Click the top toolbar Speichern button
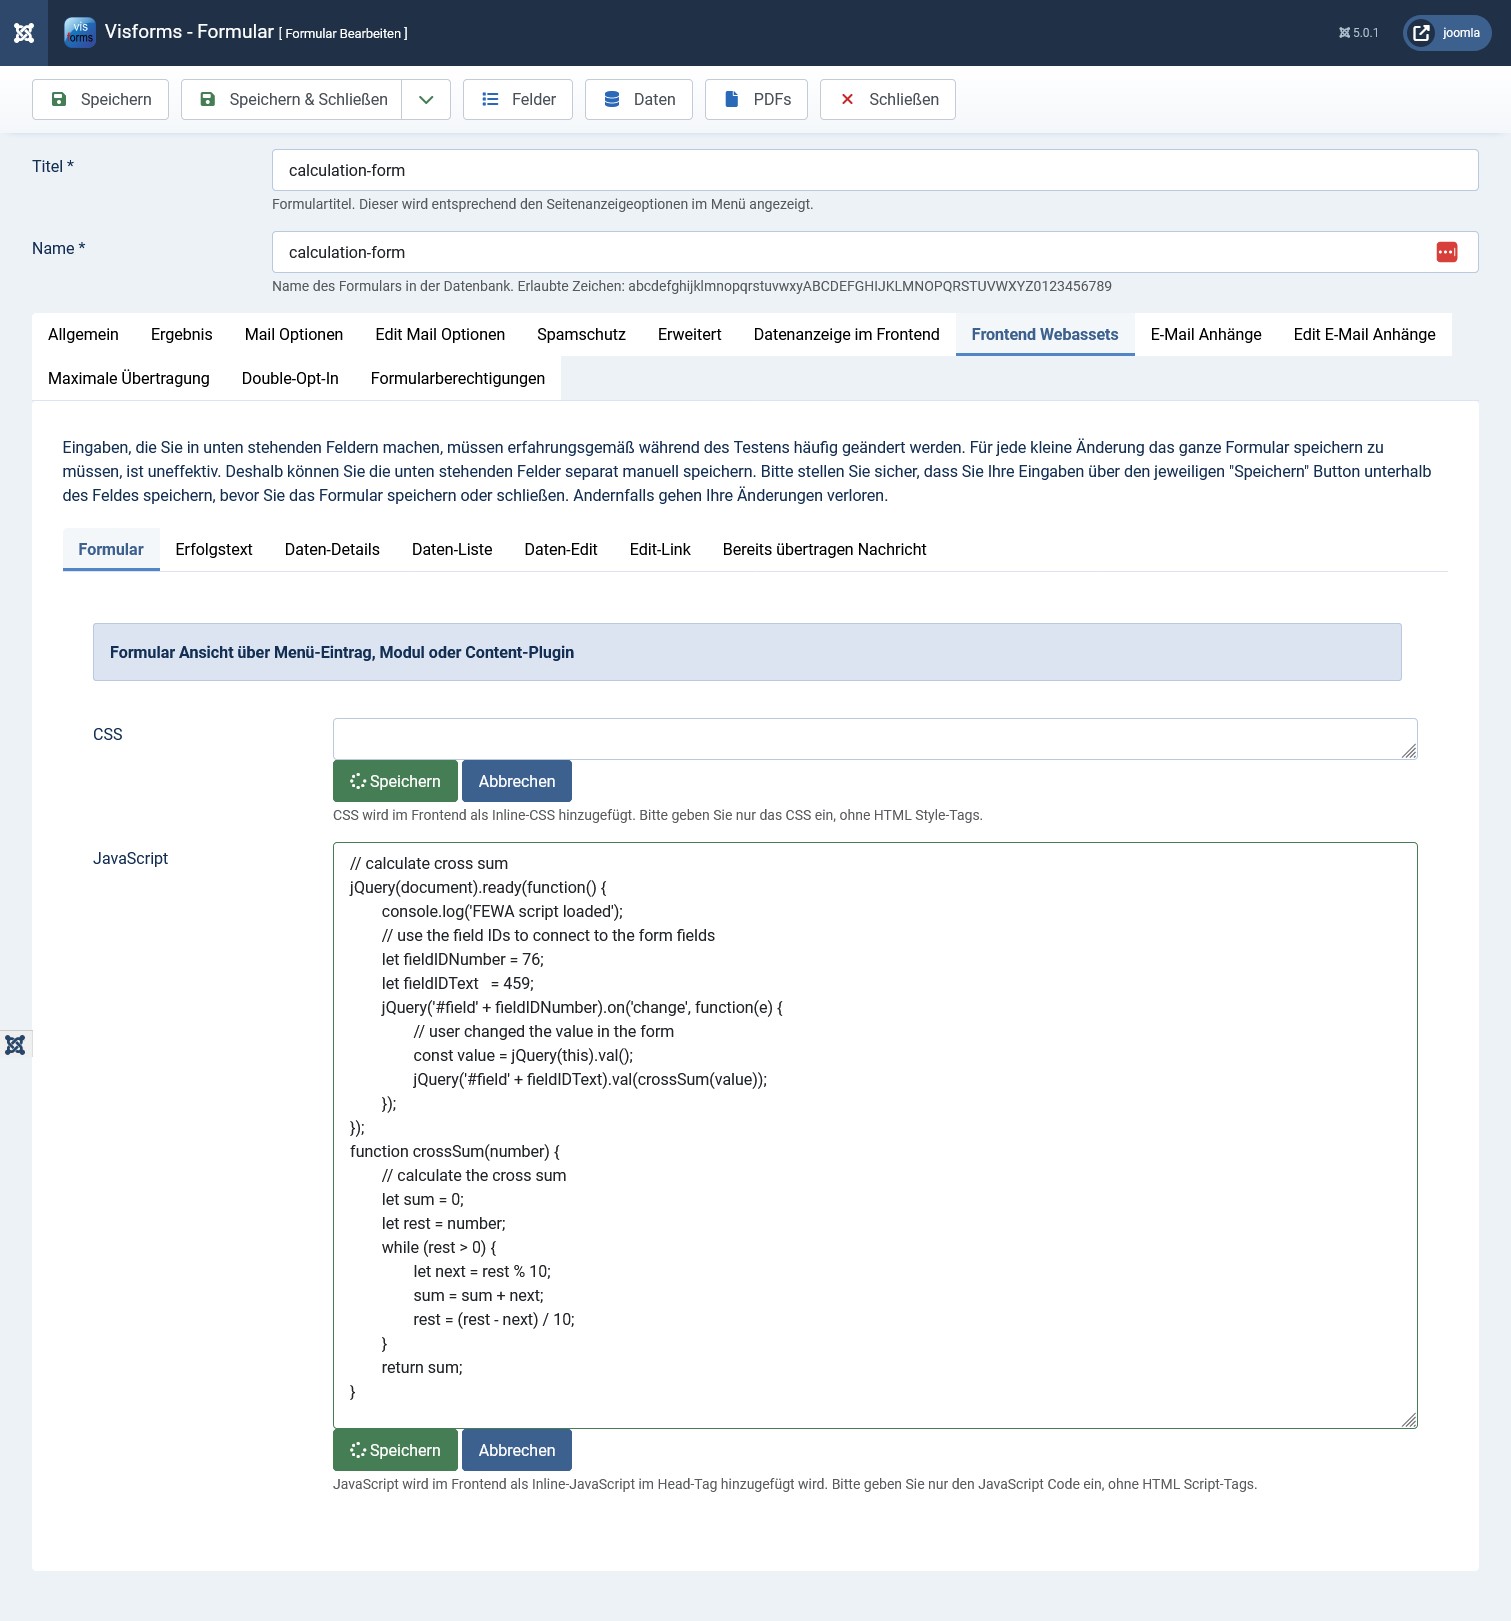 coord(100,100)
